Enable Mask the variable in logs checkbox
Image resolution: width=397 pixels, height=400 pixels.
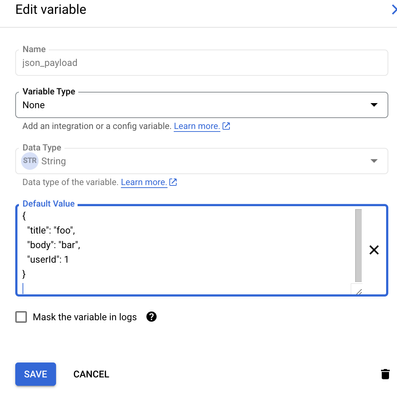click(x=21, y=317)
